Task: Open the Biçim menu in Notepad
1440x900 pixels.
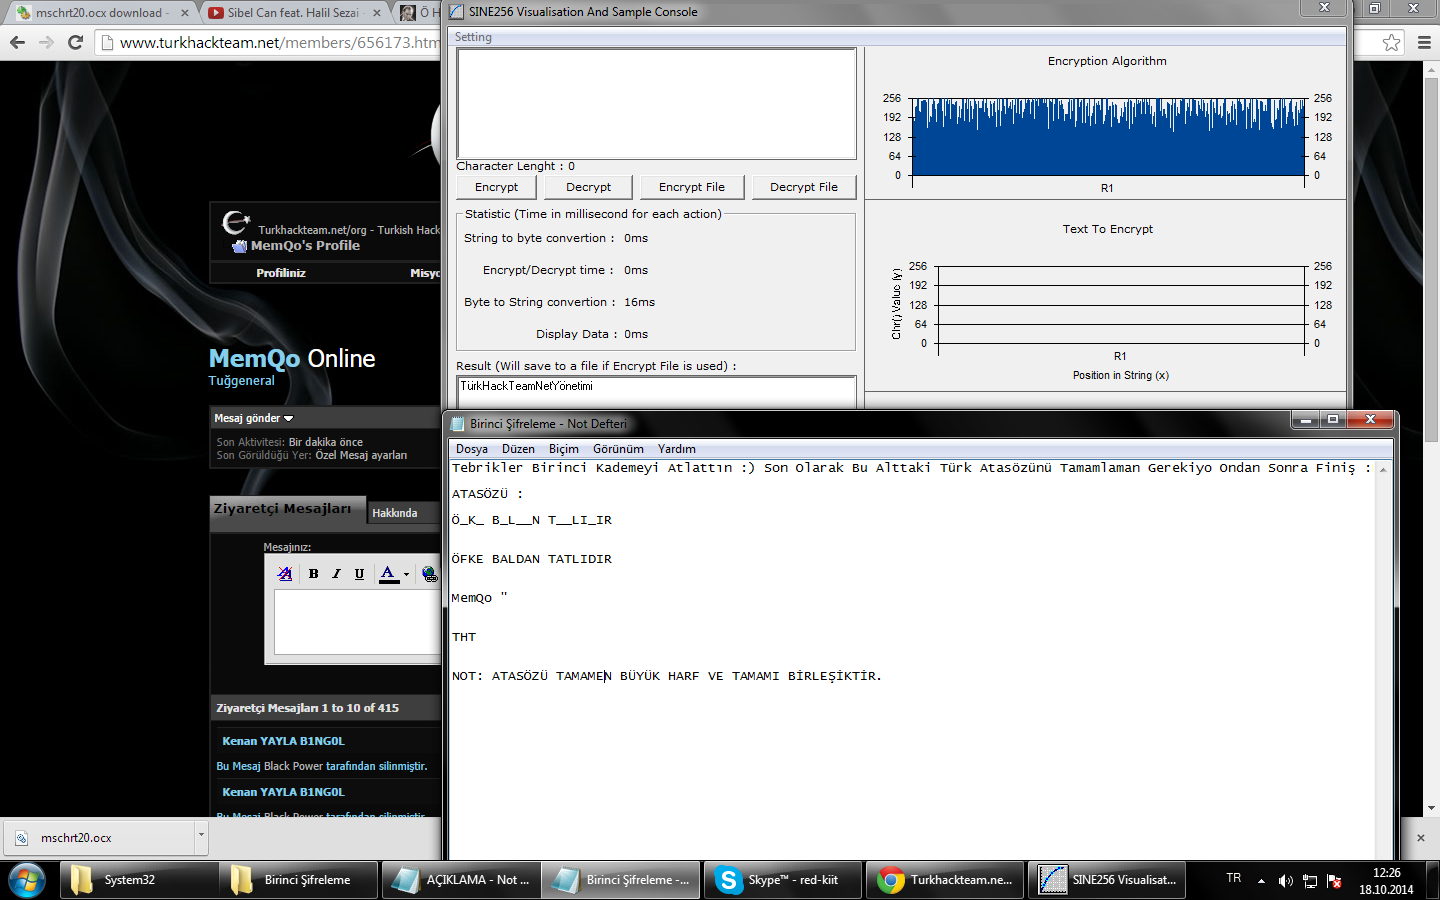Action: [564, 449]
